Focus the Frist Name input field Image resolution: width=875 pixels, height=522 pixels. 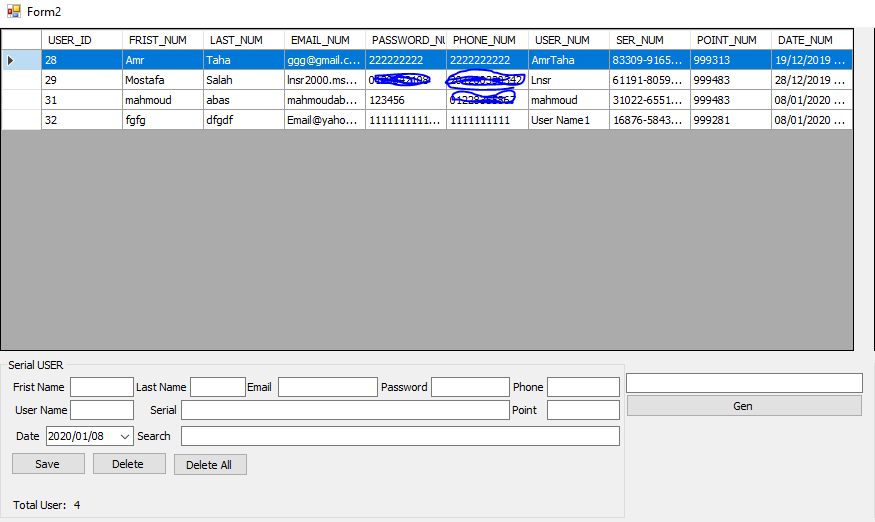[101, 387]
